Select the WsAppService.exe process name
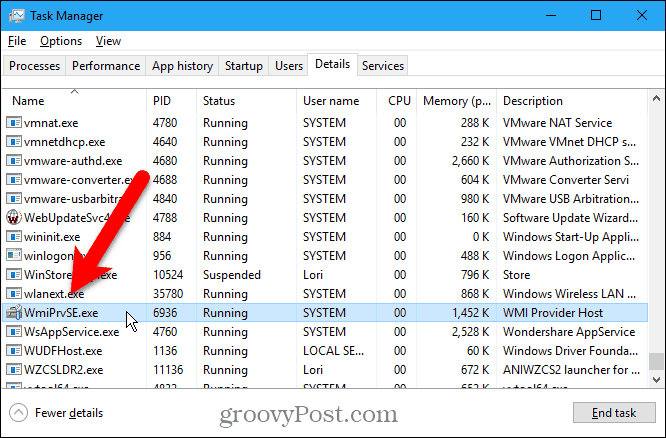Viewport: 666px width, 438px height. tap(71, 332)
